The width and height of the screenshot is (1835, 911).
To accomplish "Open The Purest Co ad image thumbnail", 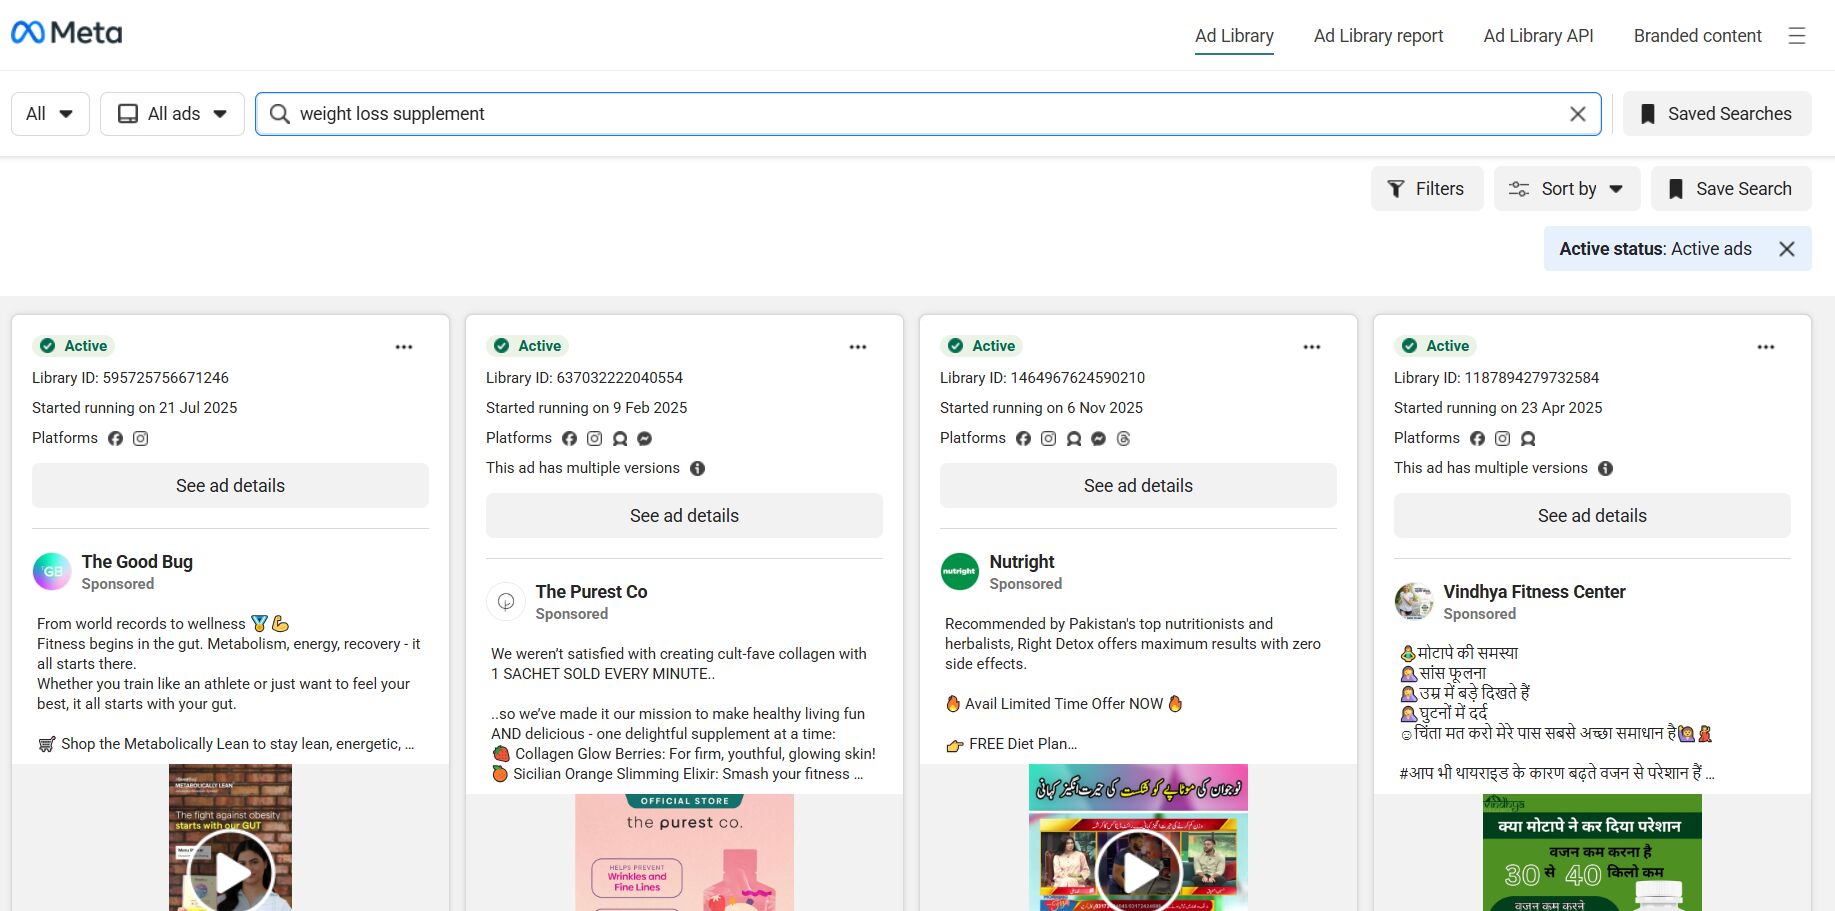I will tap(684, 853).
